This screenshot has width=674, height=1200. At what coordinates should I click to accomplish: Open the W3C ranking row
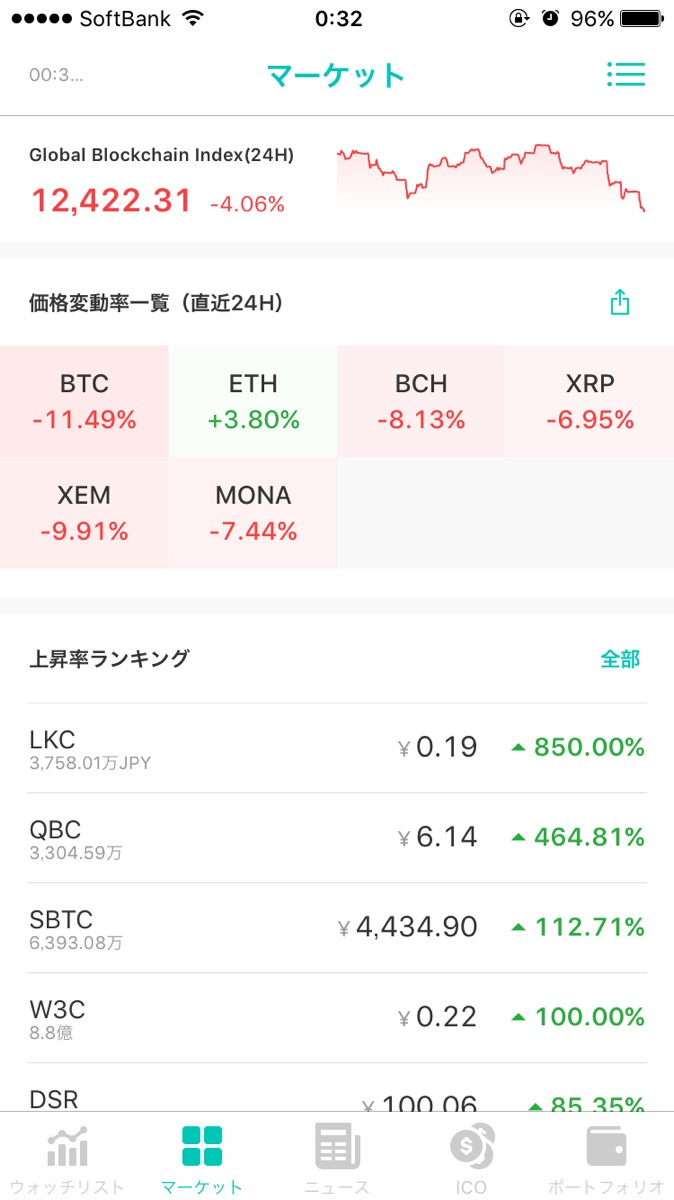pyautogui.click(x=337, y=1018)
